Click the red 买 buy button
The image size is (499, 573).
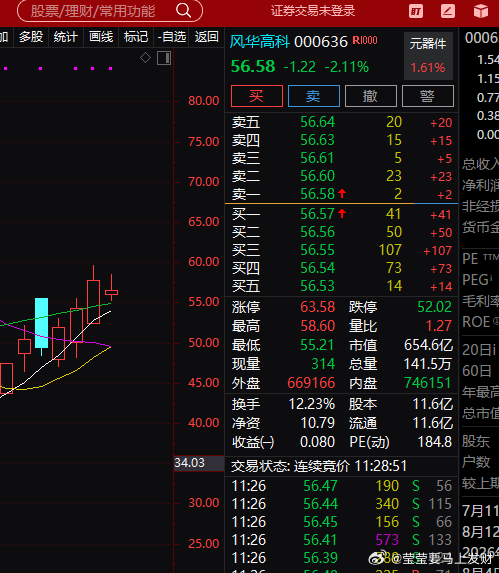click(x=257, y=96)
